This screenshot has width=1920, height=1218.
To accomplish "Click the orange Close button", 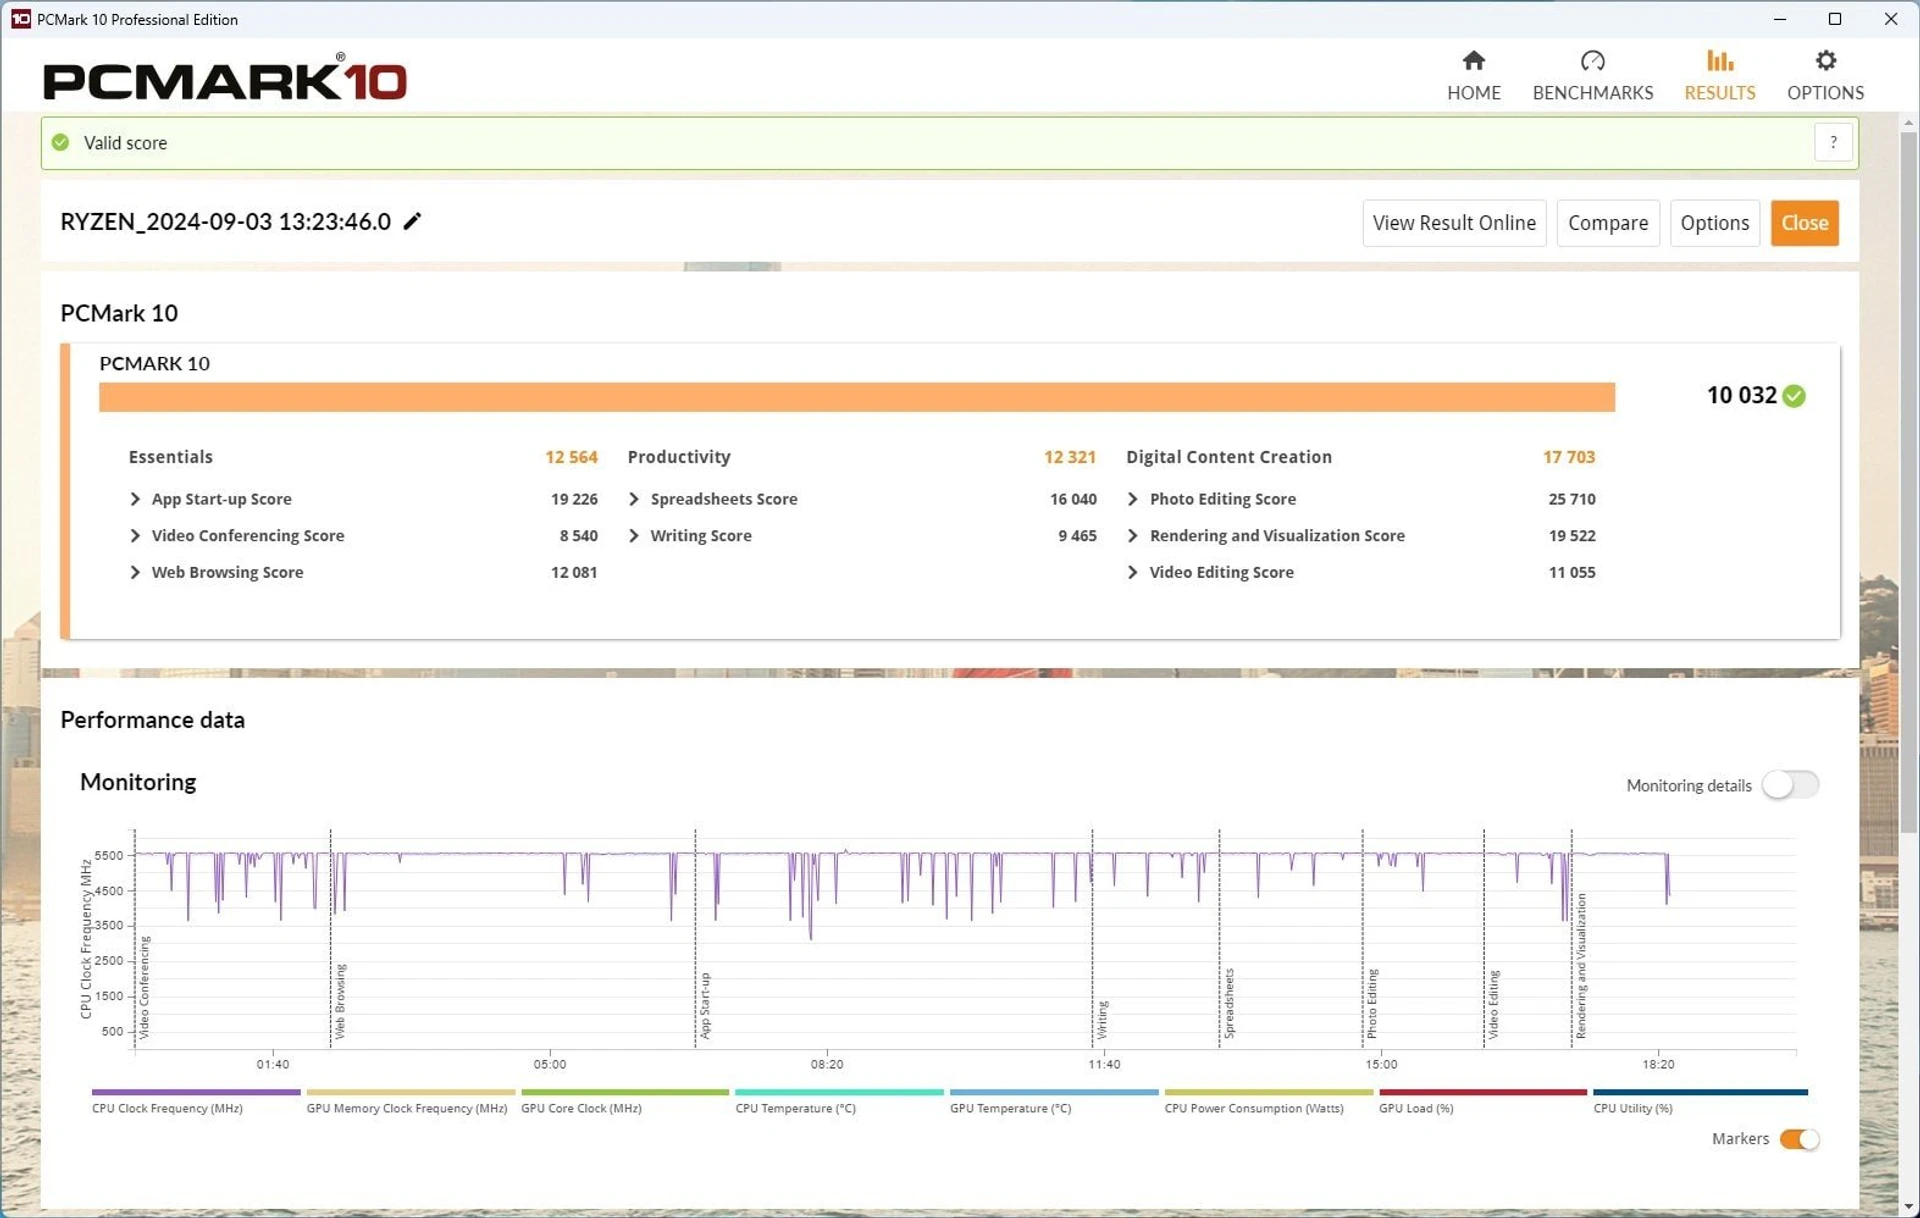I will (x=1804, y=223).
